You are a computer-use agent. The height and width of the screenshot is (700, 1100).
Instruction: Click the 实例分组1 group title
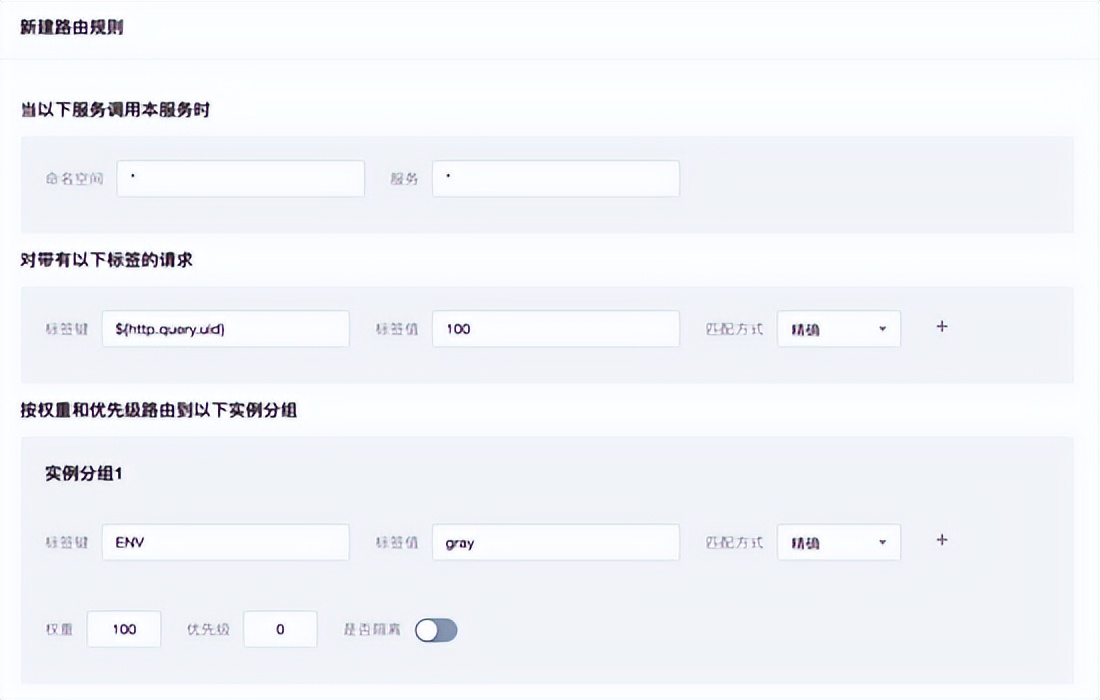(83, 473)
